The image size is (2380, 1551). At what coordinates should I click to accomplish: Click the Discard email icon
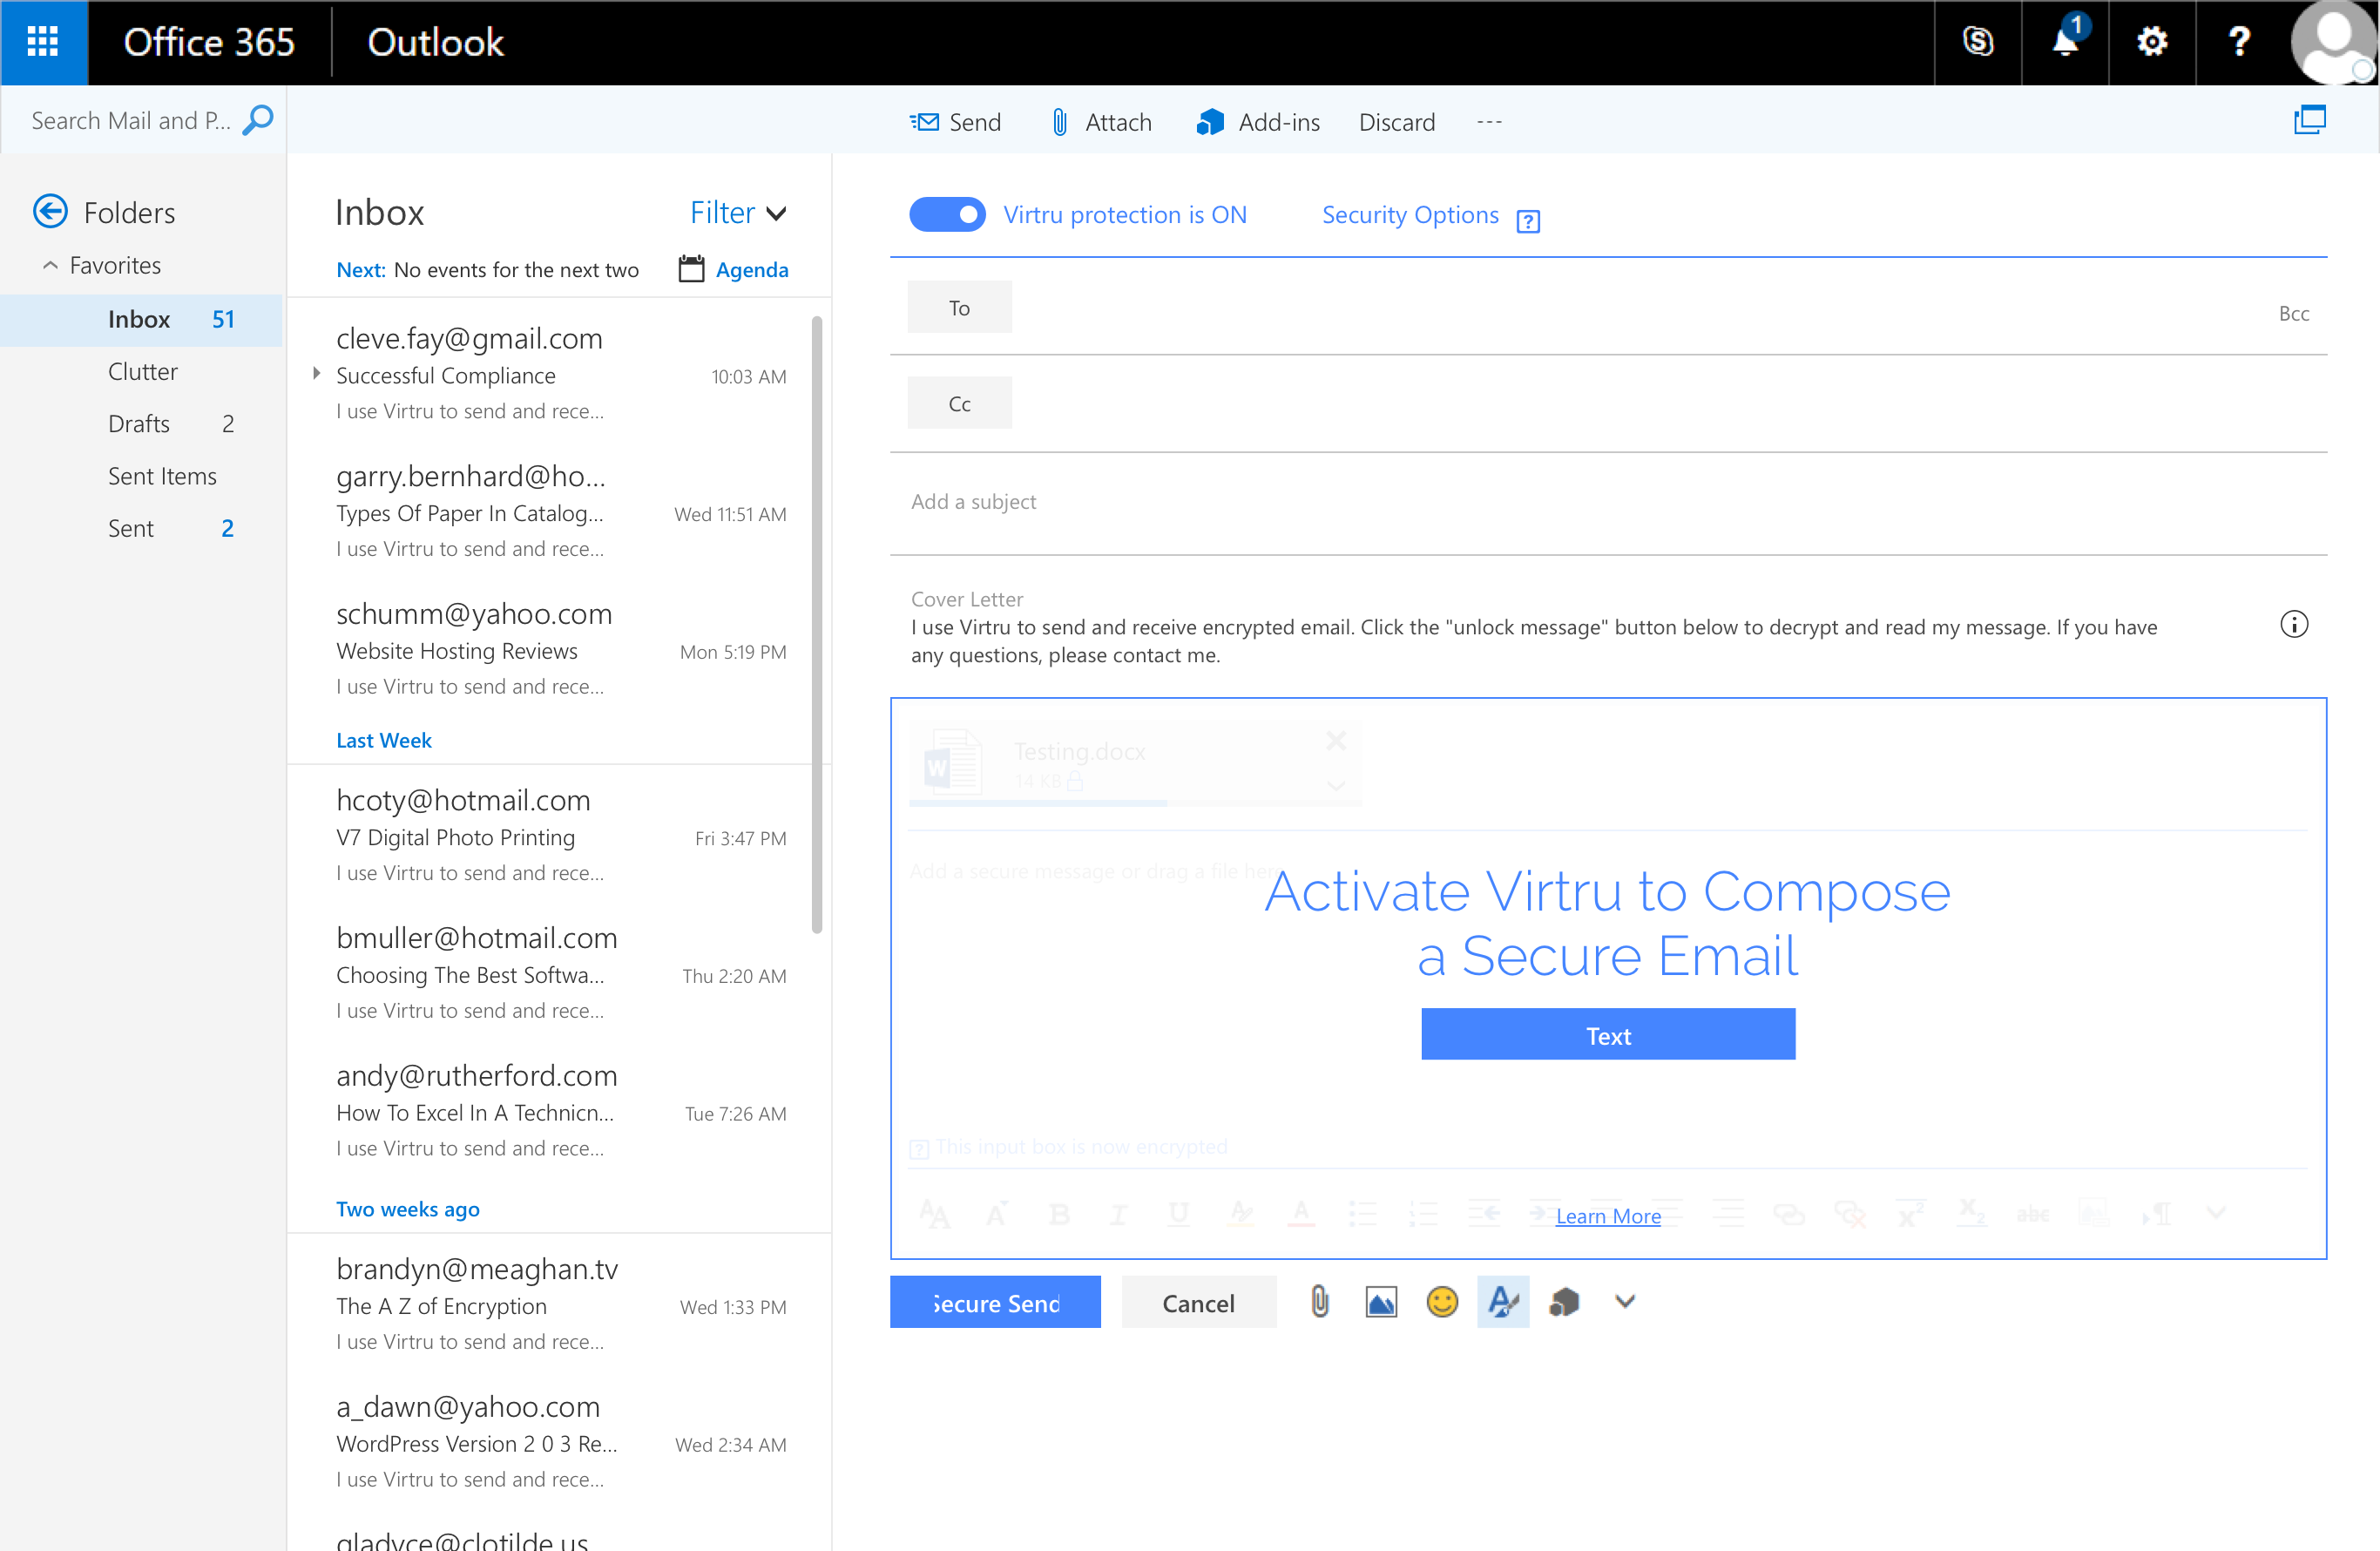coord(1396,119)
